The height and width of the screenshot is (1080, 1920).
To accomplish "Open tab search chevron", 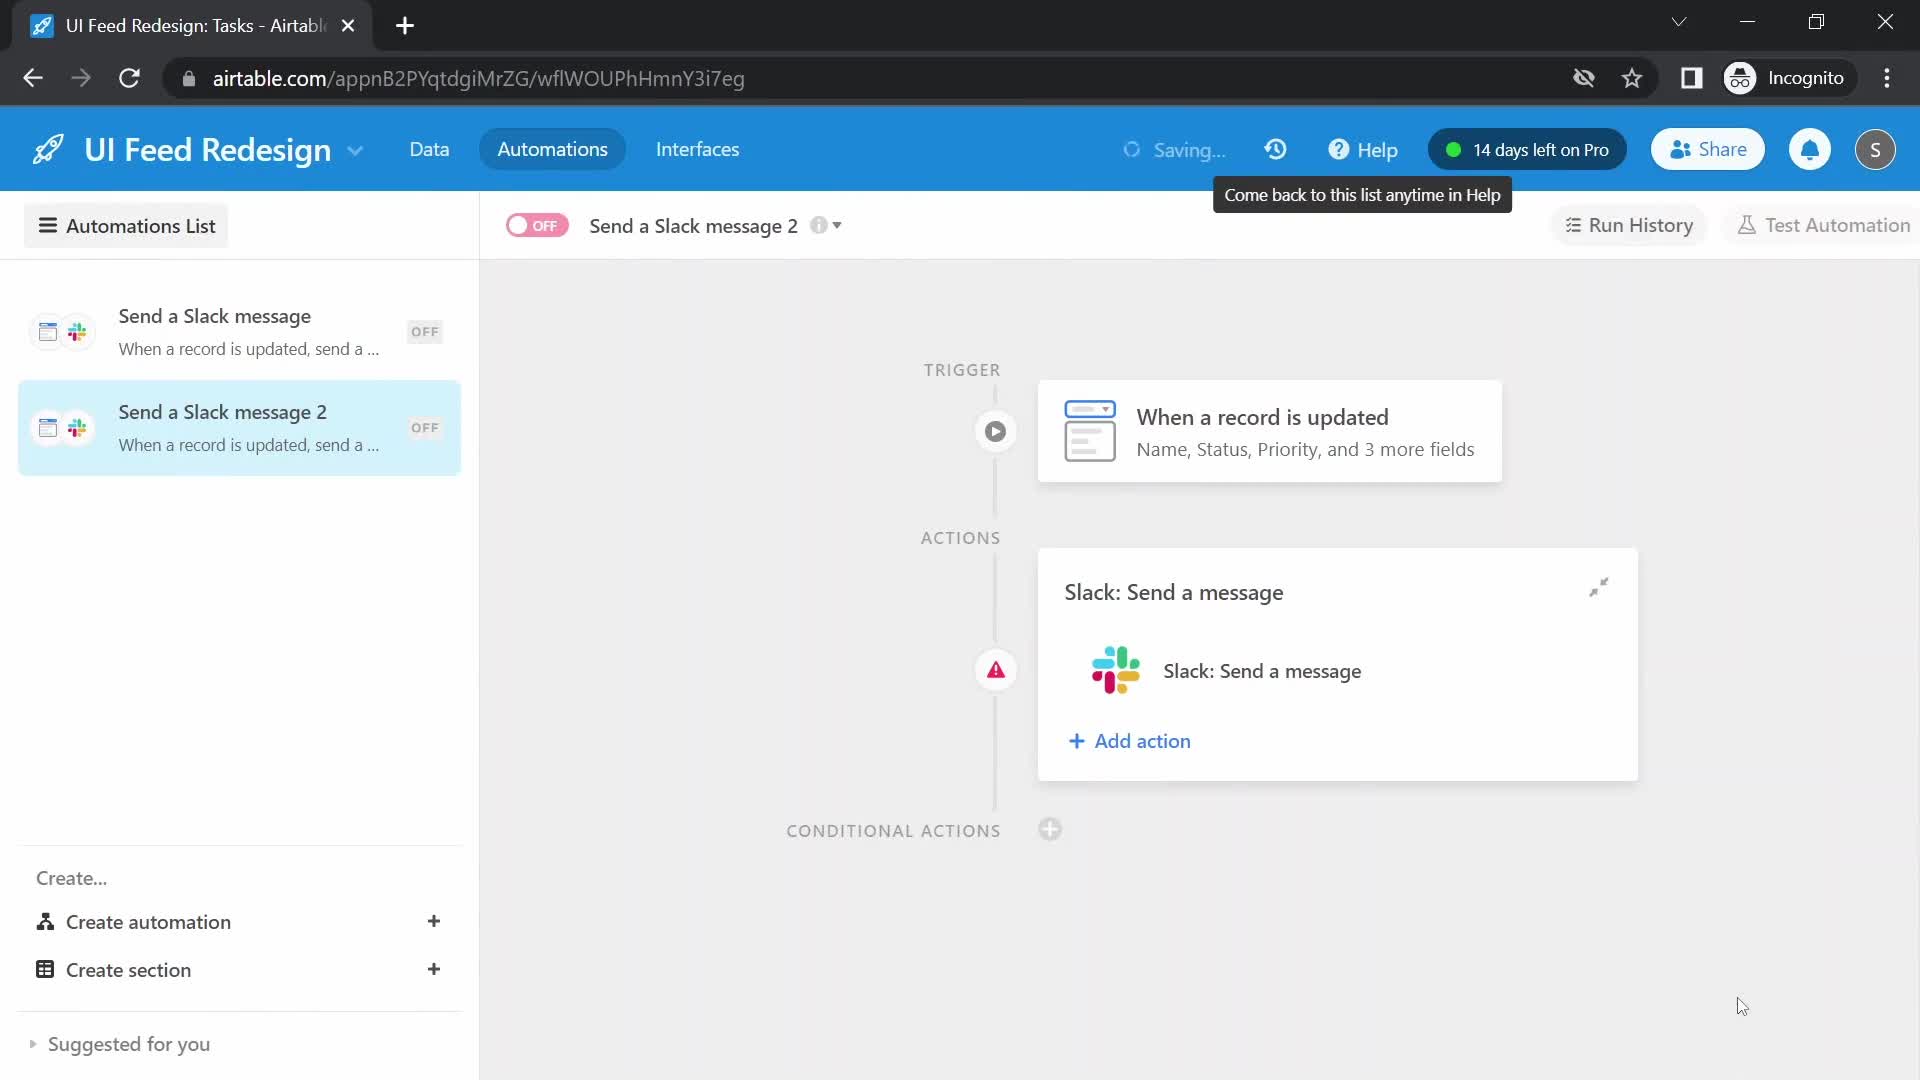I will [1679, 22].
